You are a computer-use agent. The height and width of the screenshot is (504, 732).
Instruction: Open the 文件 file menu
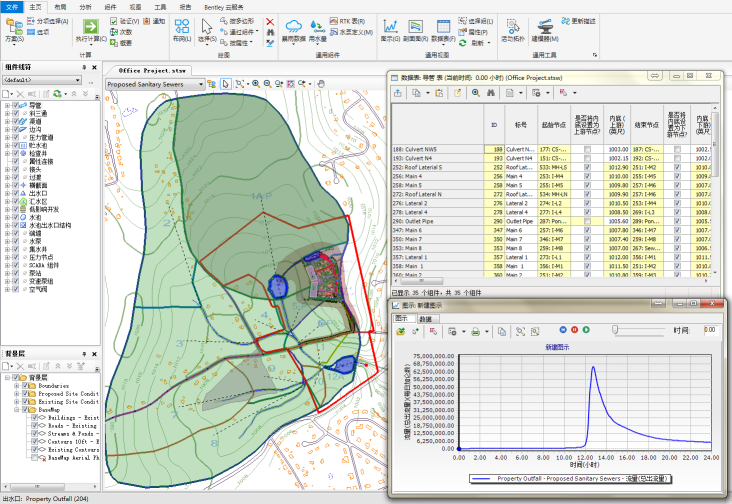coord(12,7)
